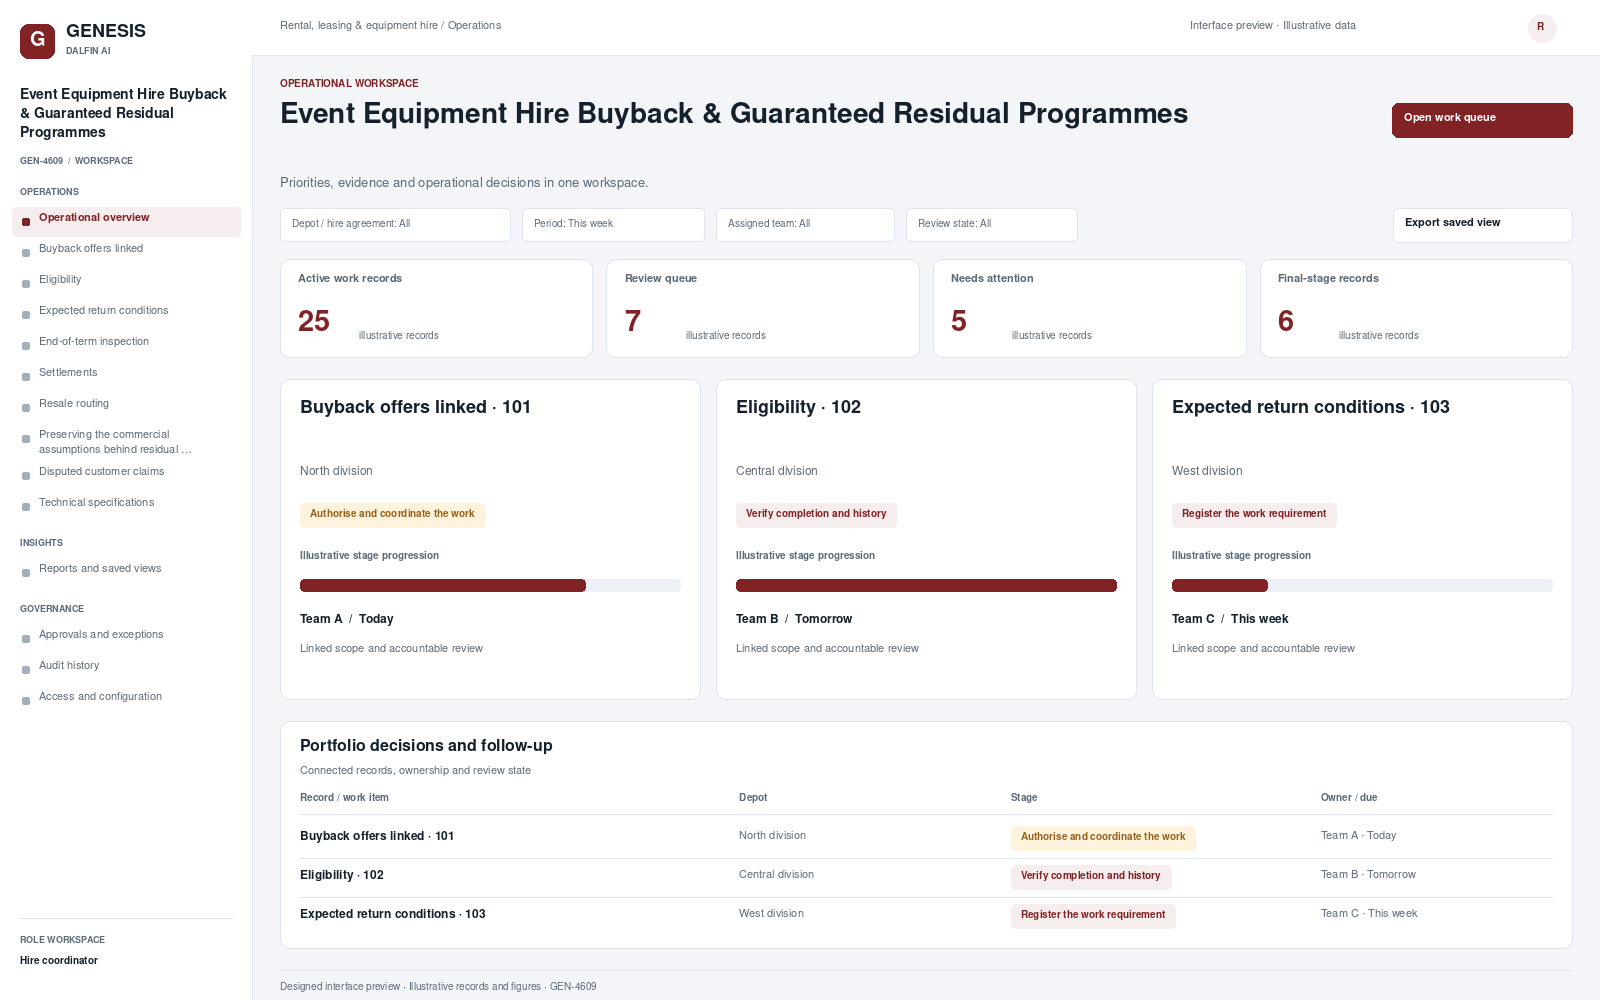Click the Open work queue button
The width and height of the screenshot is (1600, 1000).
point(1482,120)
